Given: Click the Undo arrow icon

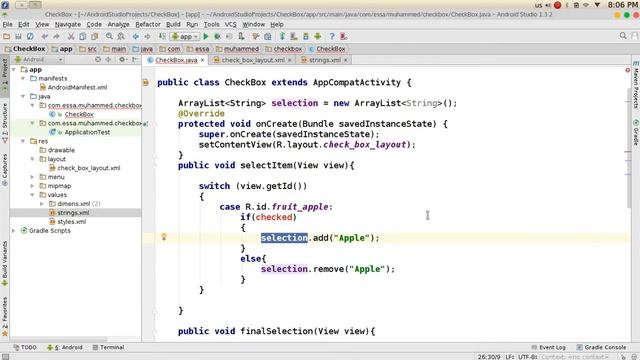Looking at the screenshot, I should pos(44,37).
